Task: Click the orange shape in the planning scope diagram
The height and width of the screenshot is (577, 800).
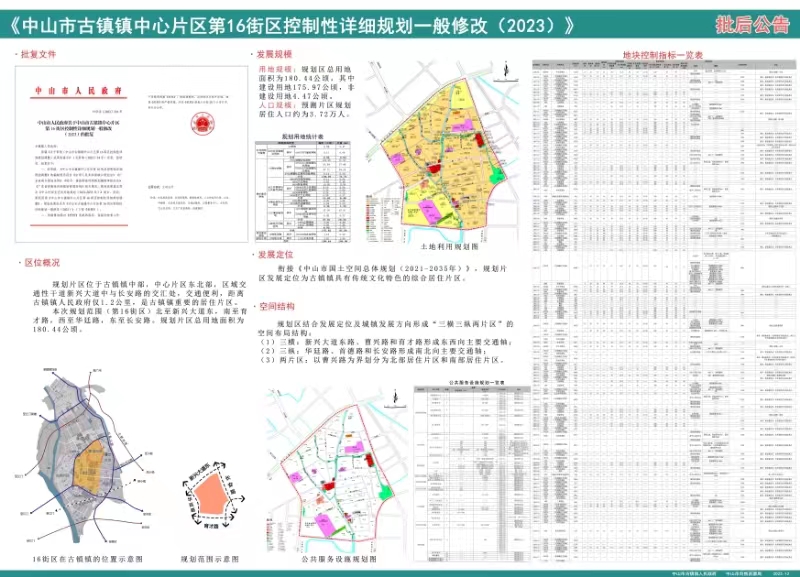Action: point(213,495)
